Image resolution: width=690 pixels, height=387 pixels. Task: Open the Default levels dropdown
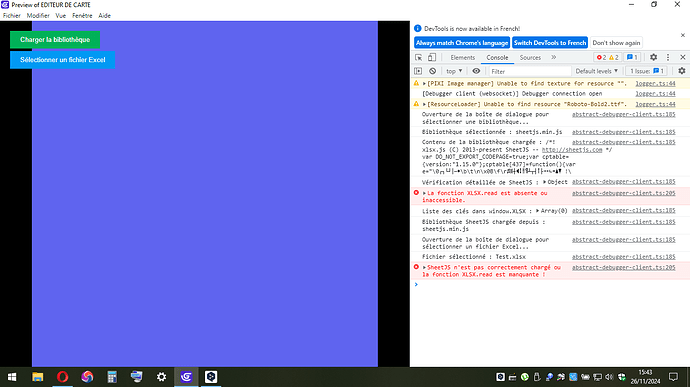click(x=597, y=71)
